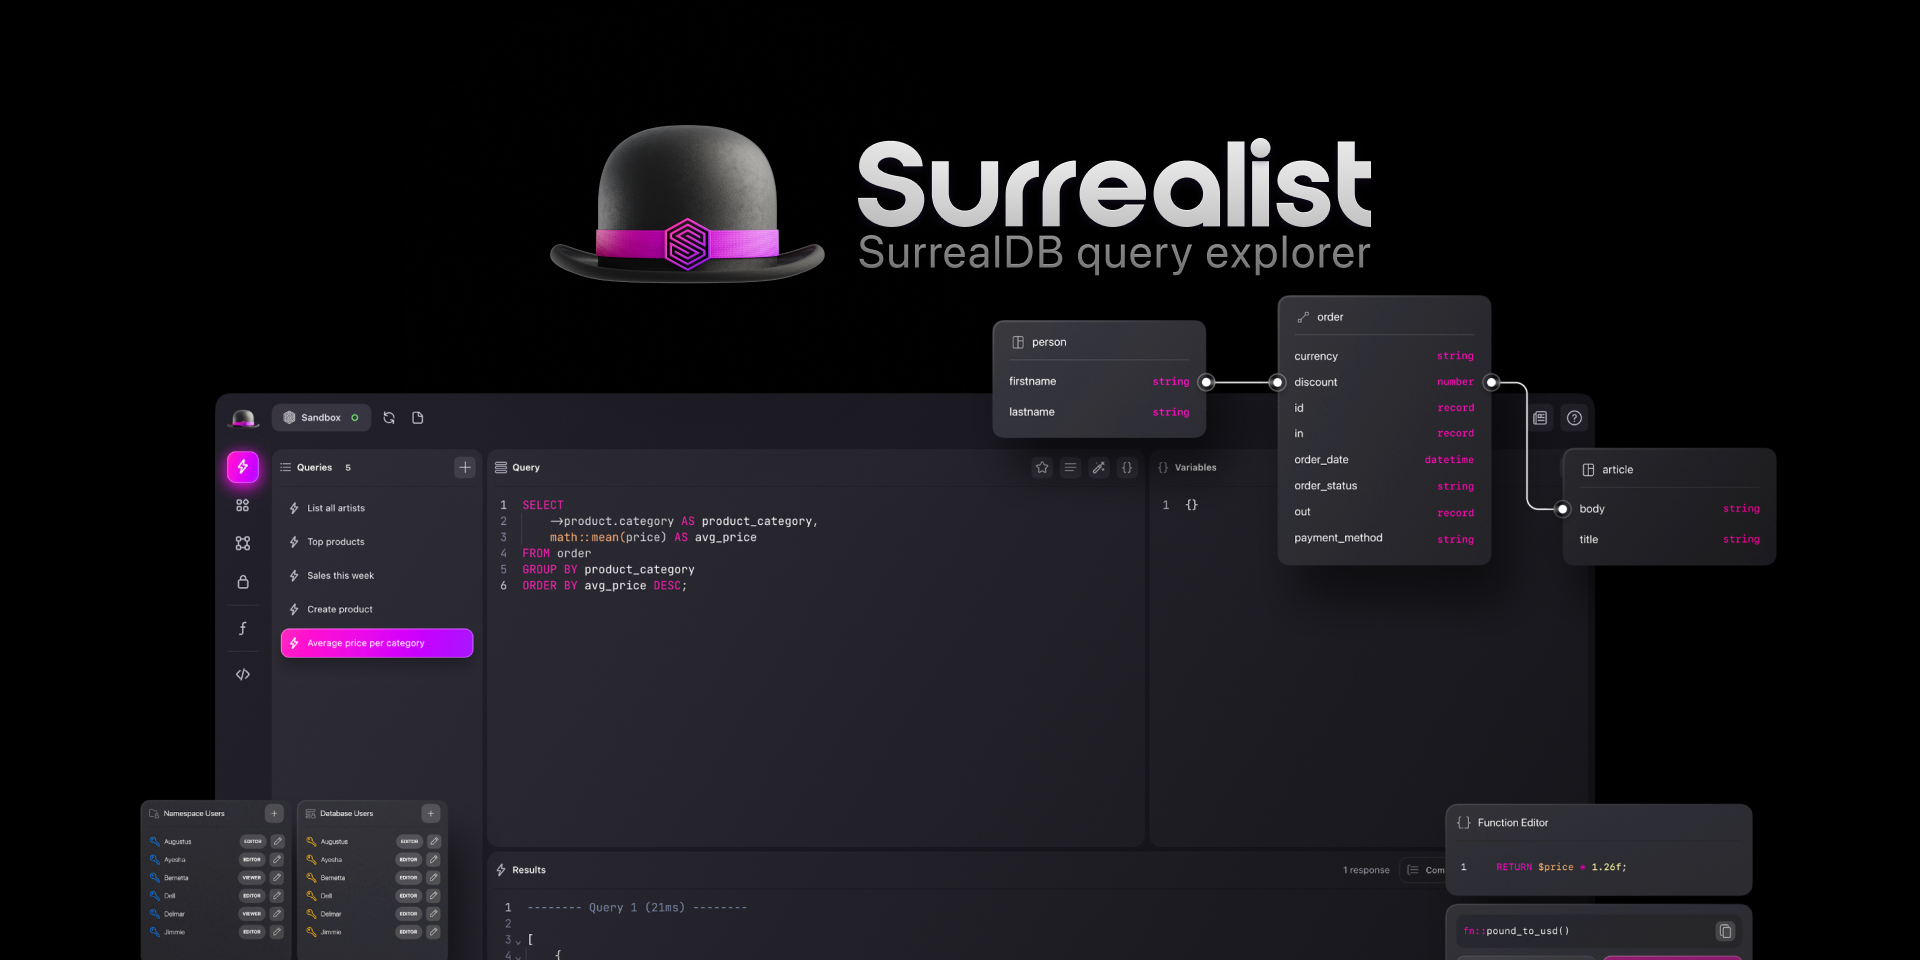Click the Surrealist hat logo in toolbar

(x=244, y=418)
